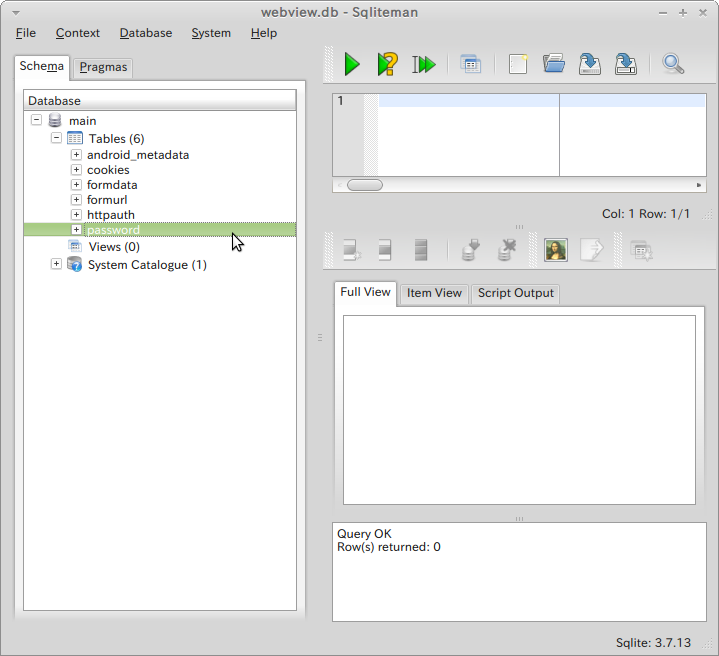719x656 pixels.
Task: Run SQL with the green play icon
Action: (x=352, y=64)
